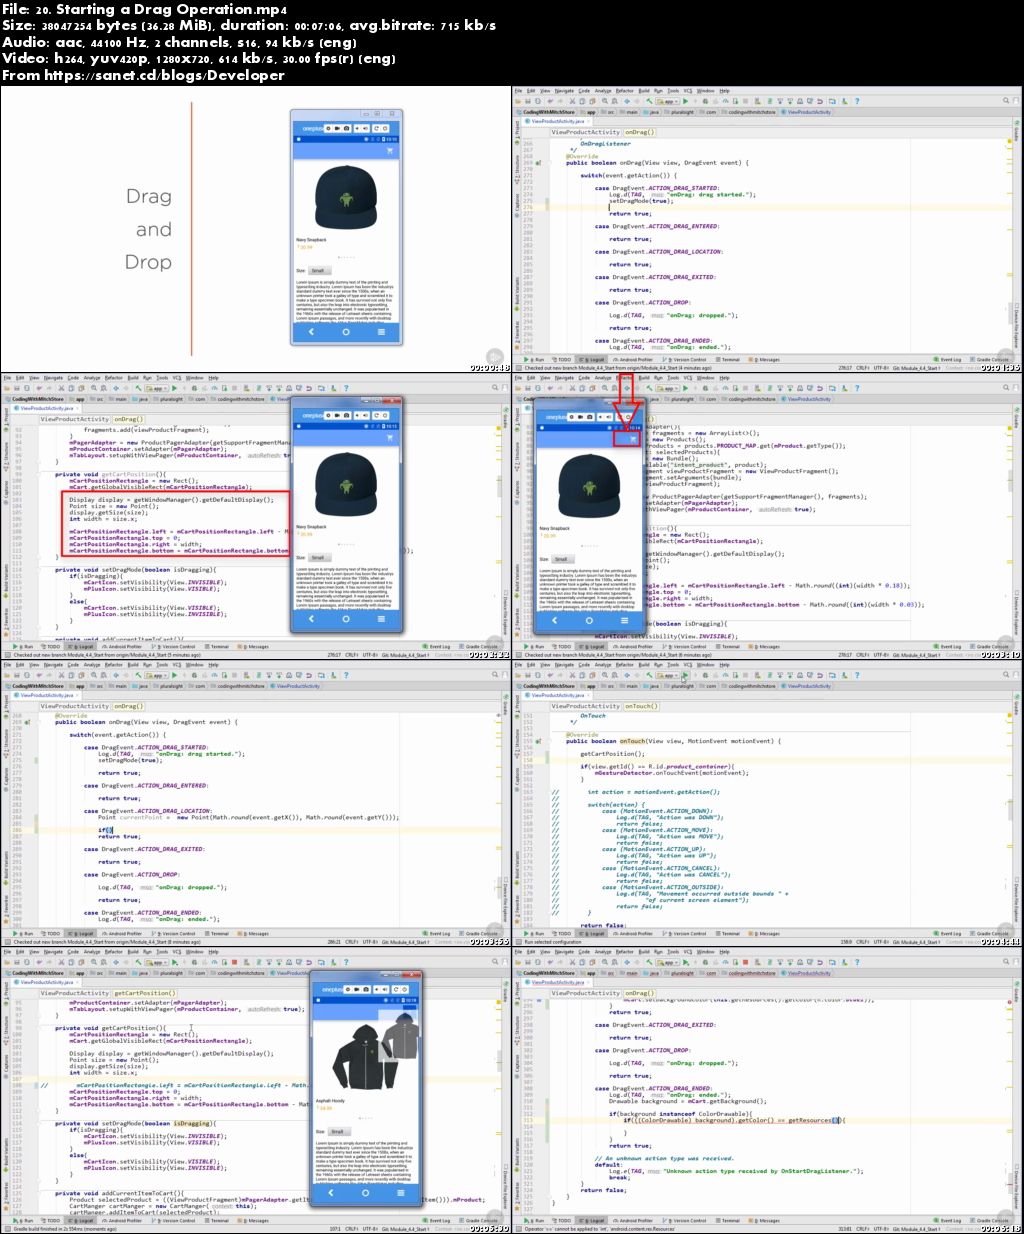Open Event Log in 00:01:36 frame

tap(946, 359)
